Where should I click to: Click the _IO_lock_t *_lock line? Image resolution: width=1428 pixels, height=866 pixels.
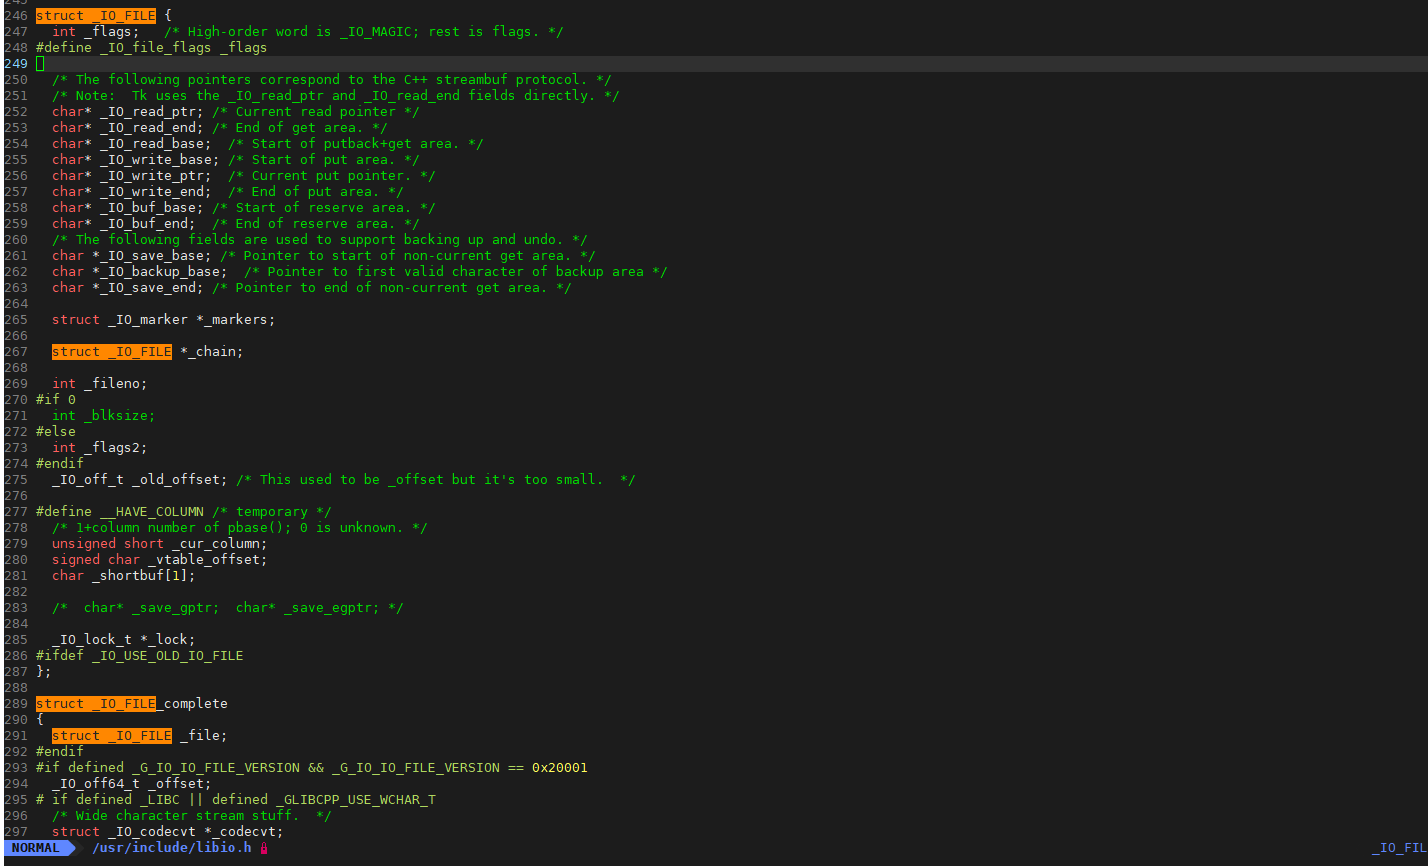point(124,640)
